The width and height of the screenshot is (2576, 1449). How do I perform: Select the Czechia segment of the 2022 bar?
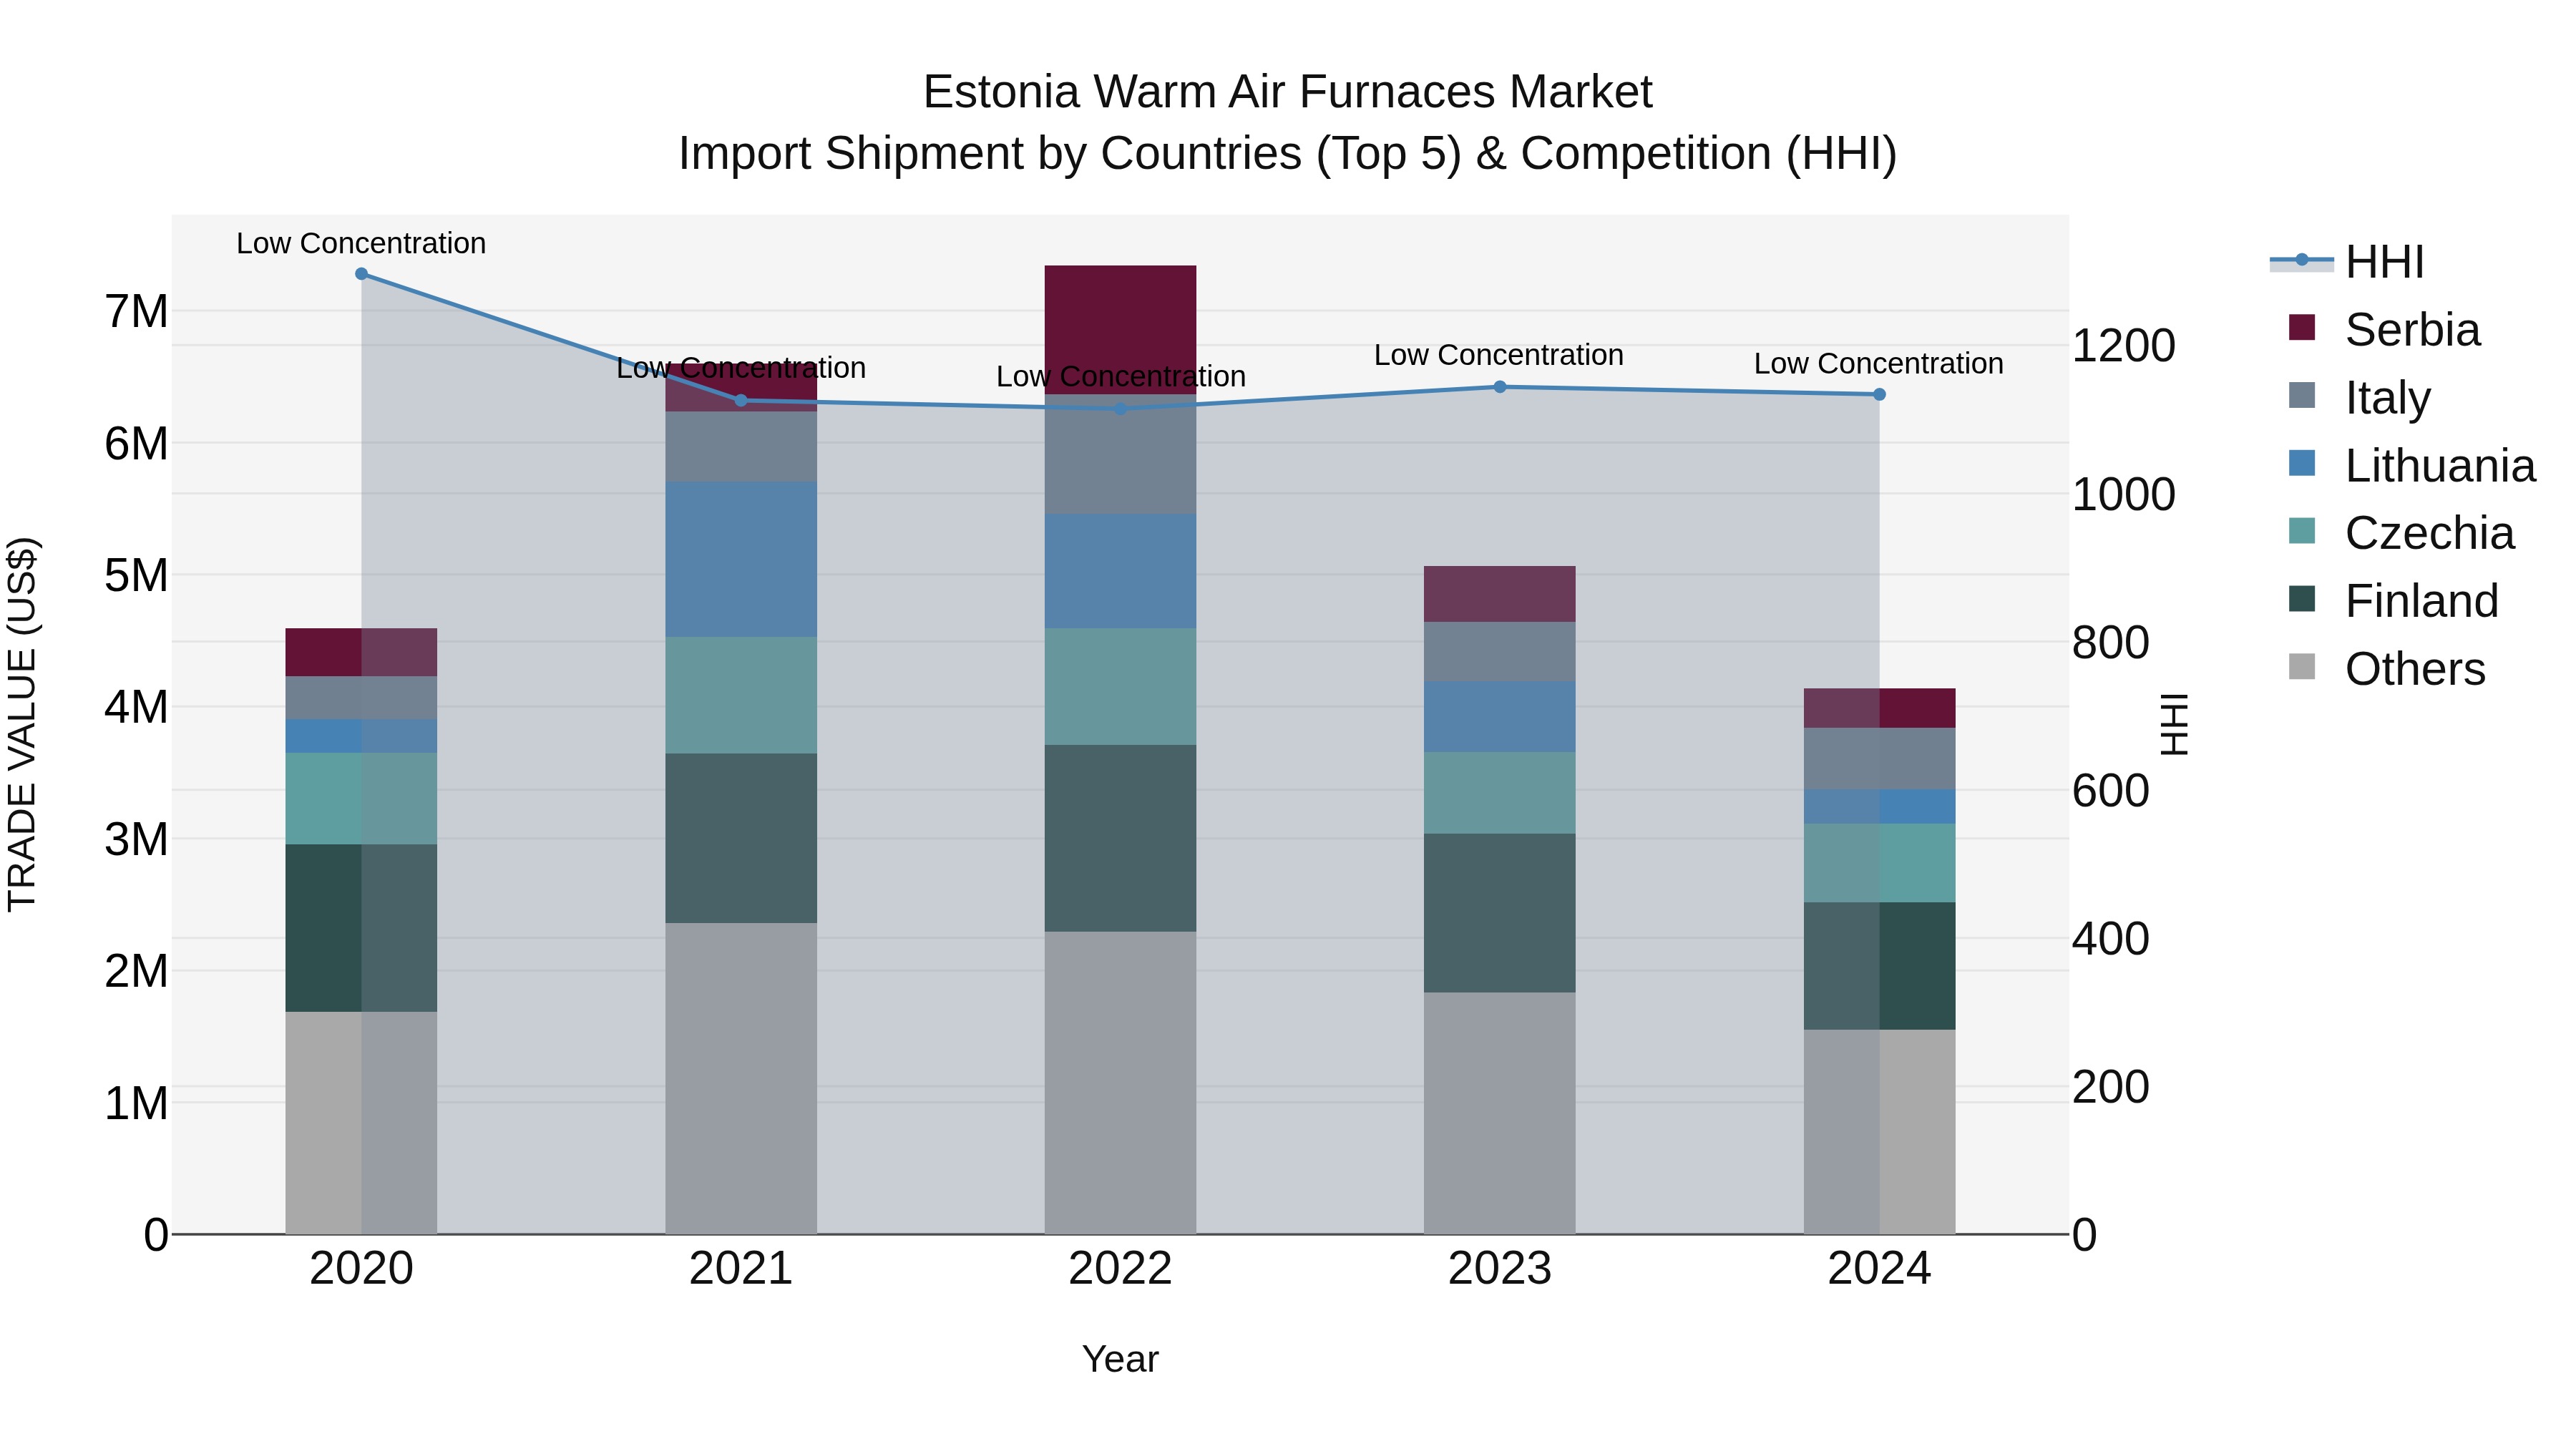click(1120, 687)
